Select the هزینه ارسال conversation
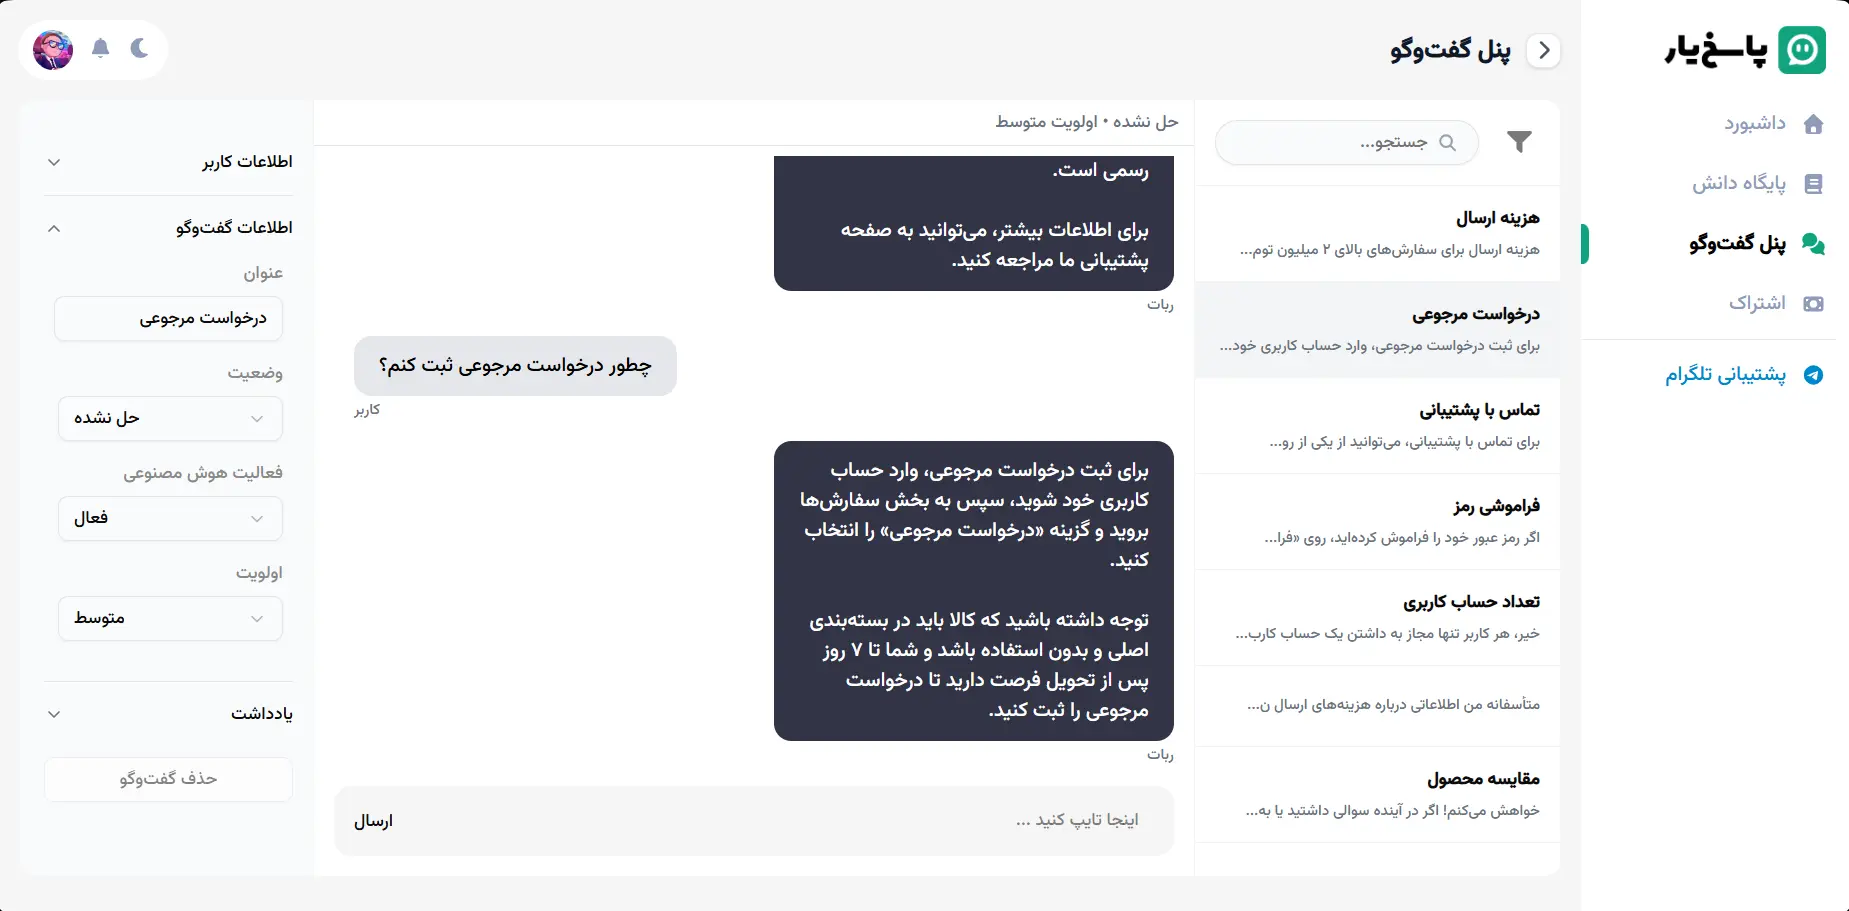 (x=1377, y=232)
